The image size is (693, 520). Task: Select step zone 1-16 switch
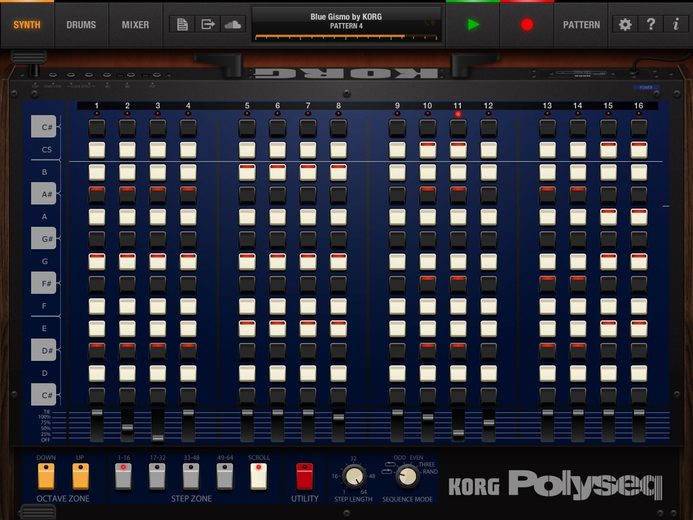123,476
